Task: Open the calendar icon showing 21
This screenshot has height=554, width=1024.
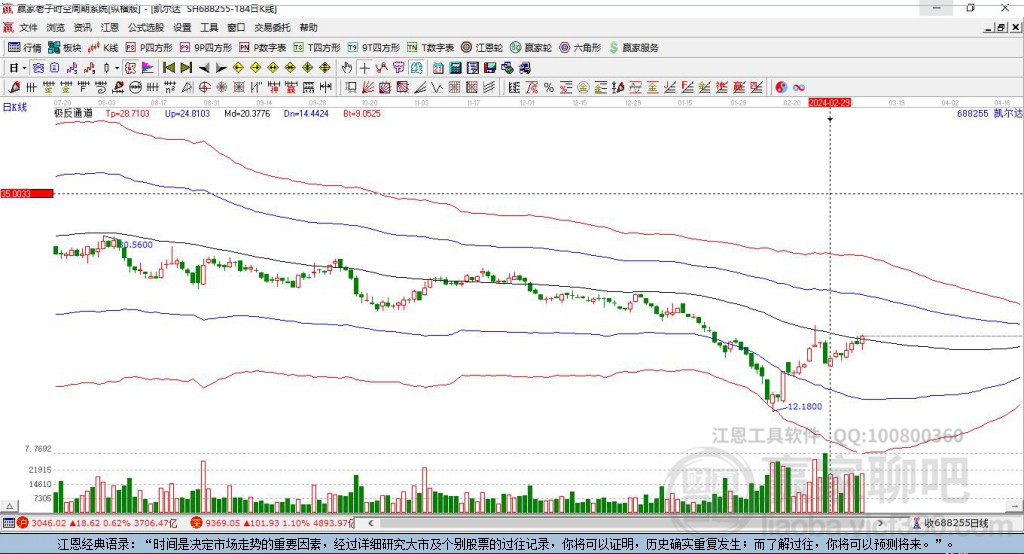Action: coord(438,68)
